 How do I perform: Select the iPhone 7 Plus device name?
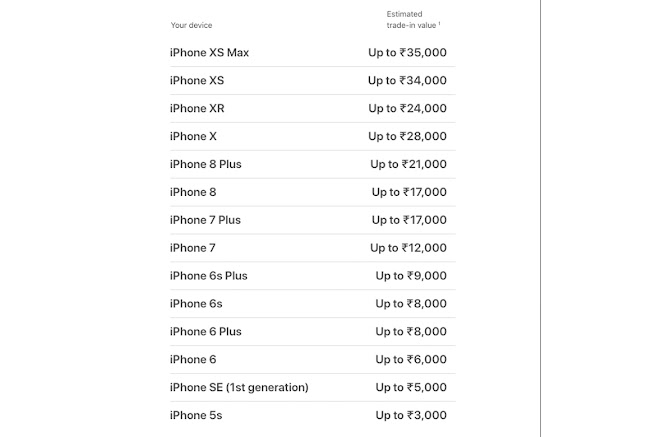point(205,220)
